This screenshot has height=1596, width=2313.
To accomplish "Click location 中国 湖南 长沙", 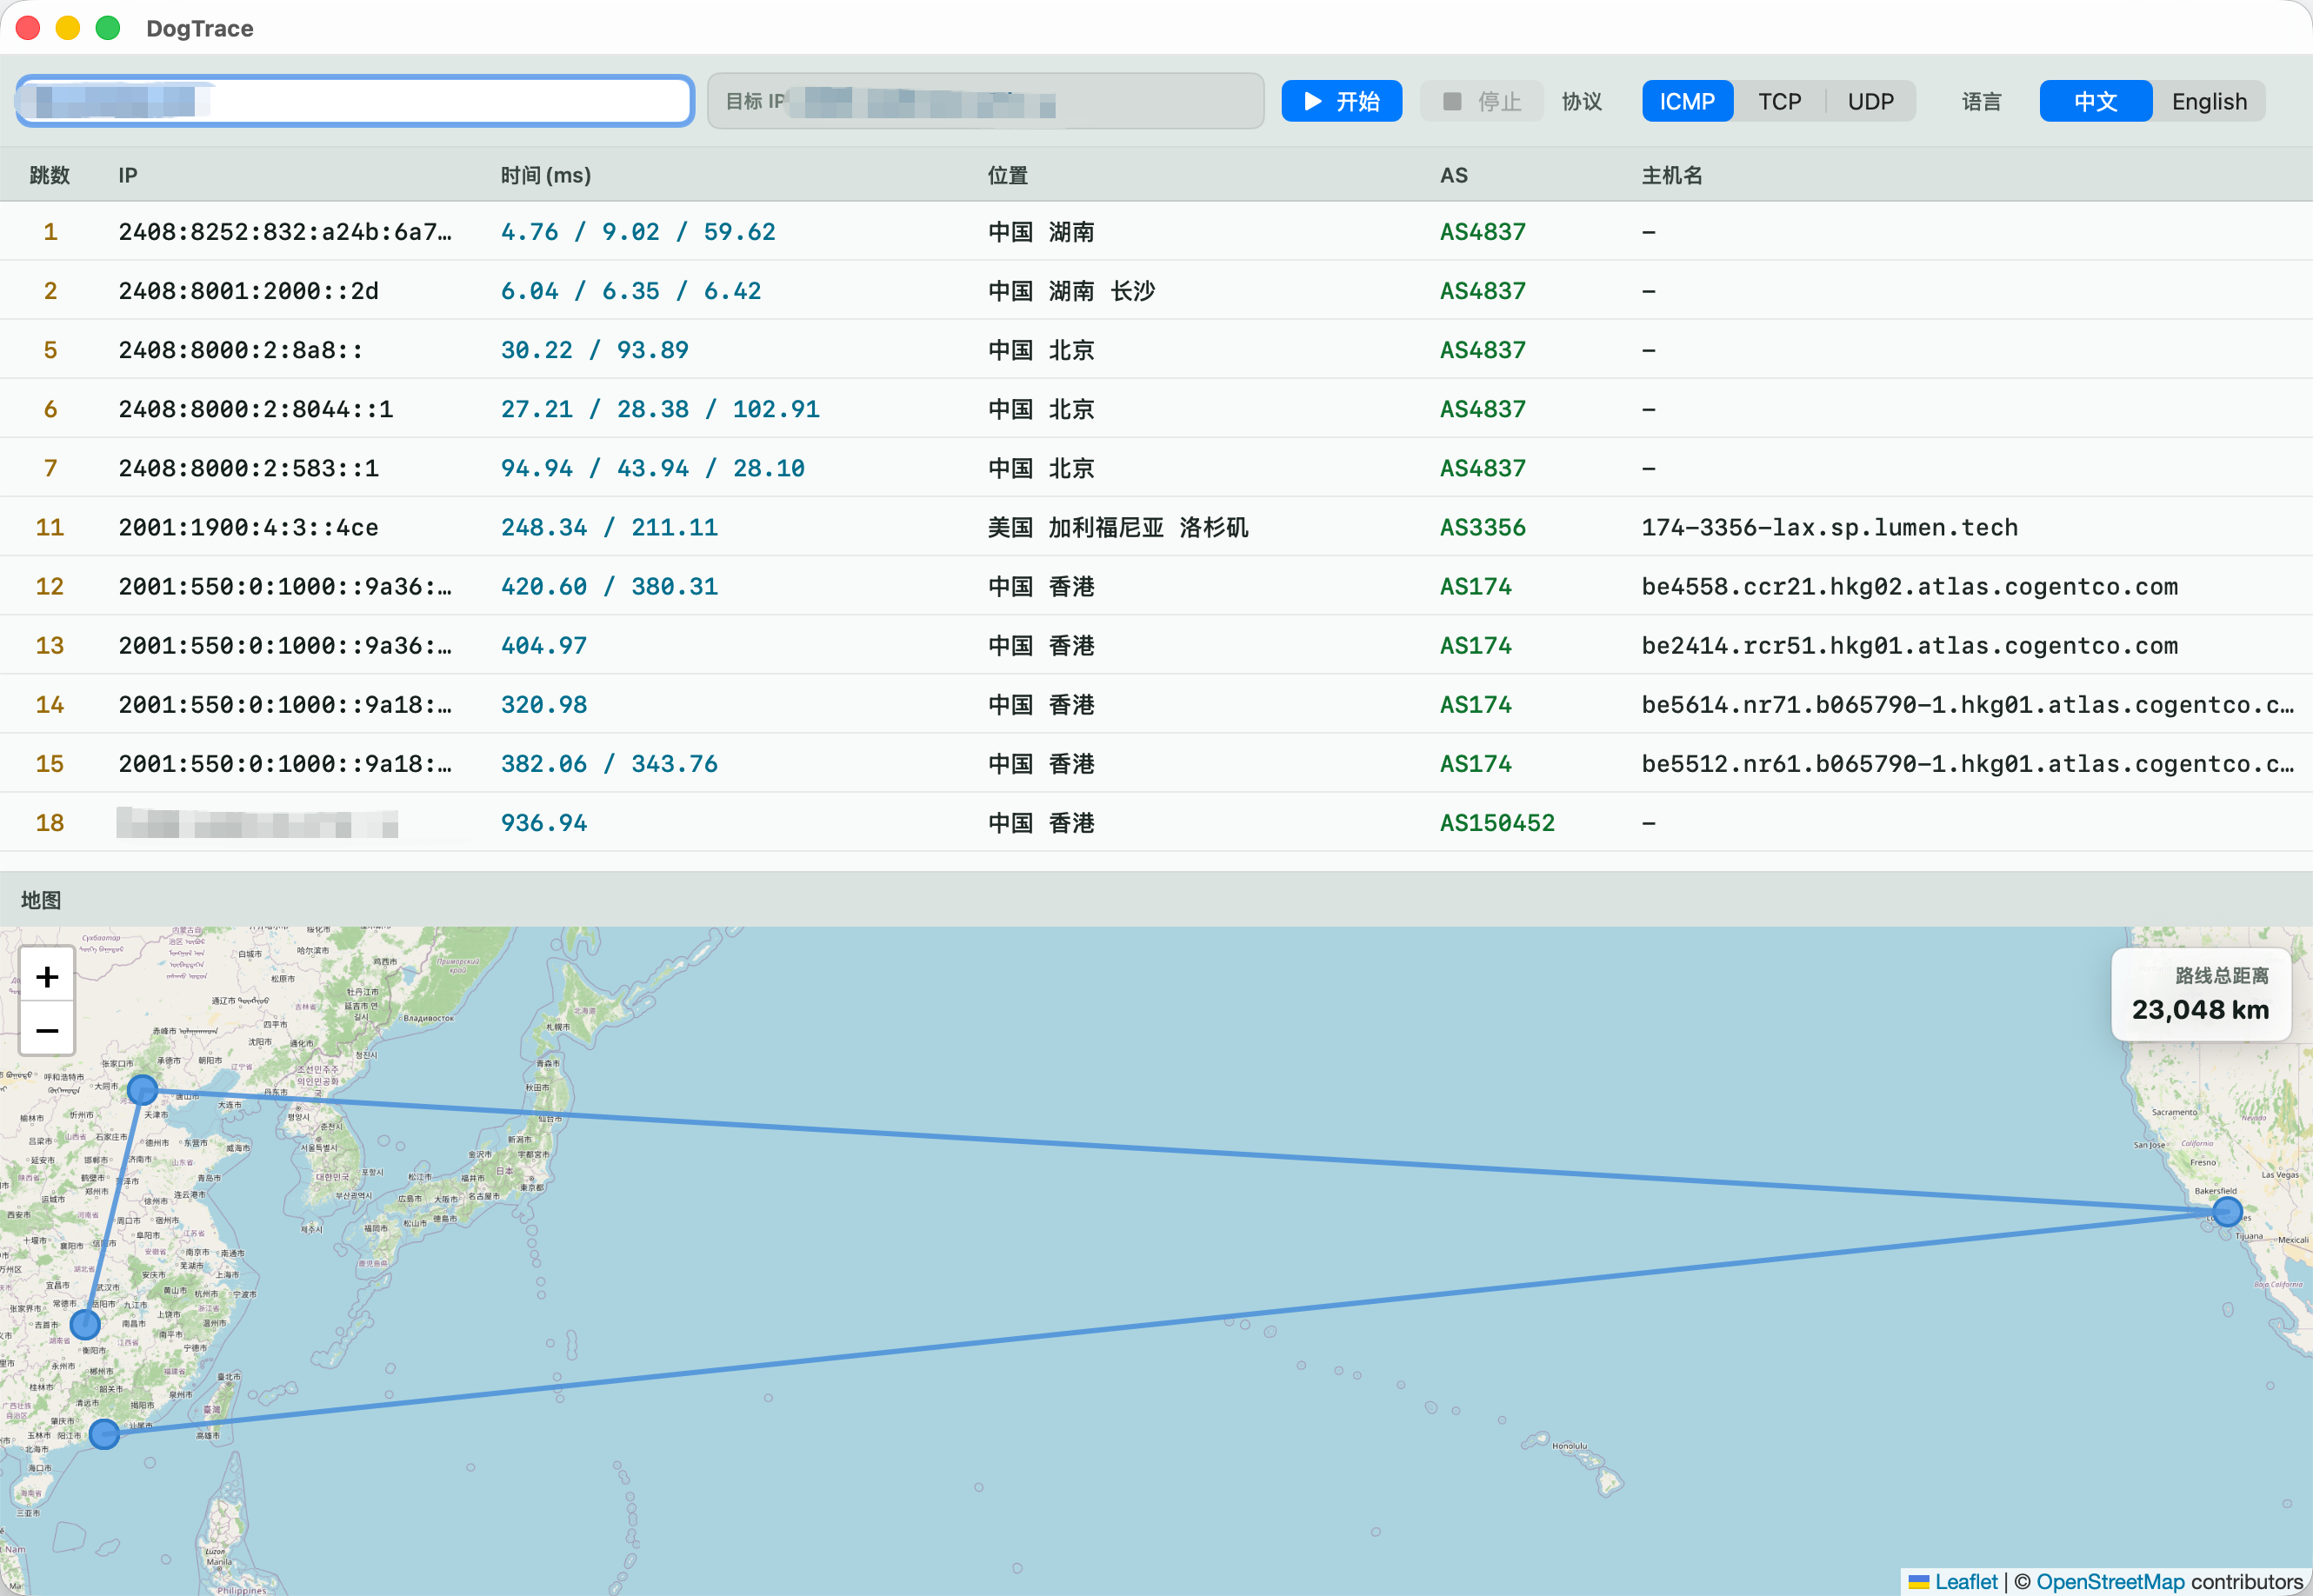I will click(x=1071, y=291).
